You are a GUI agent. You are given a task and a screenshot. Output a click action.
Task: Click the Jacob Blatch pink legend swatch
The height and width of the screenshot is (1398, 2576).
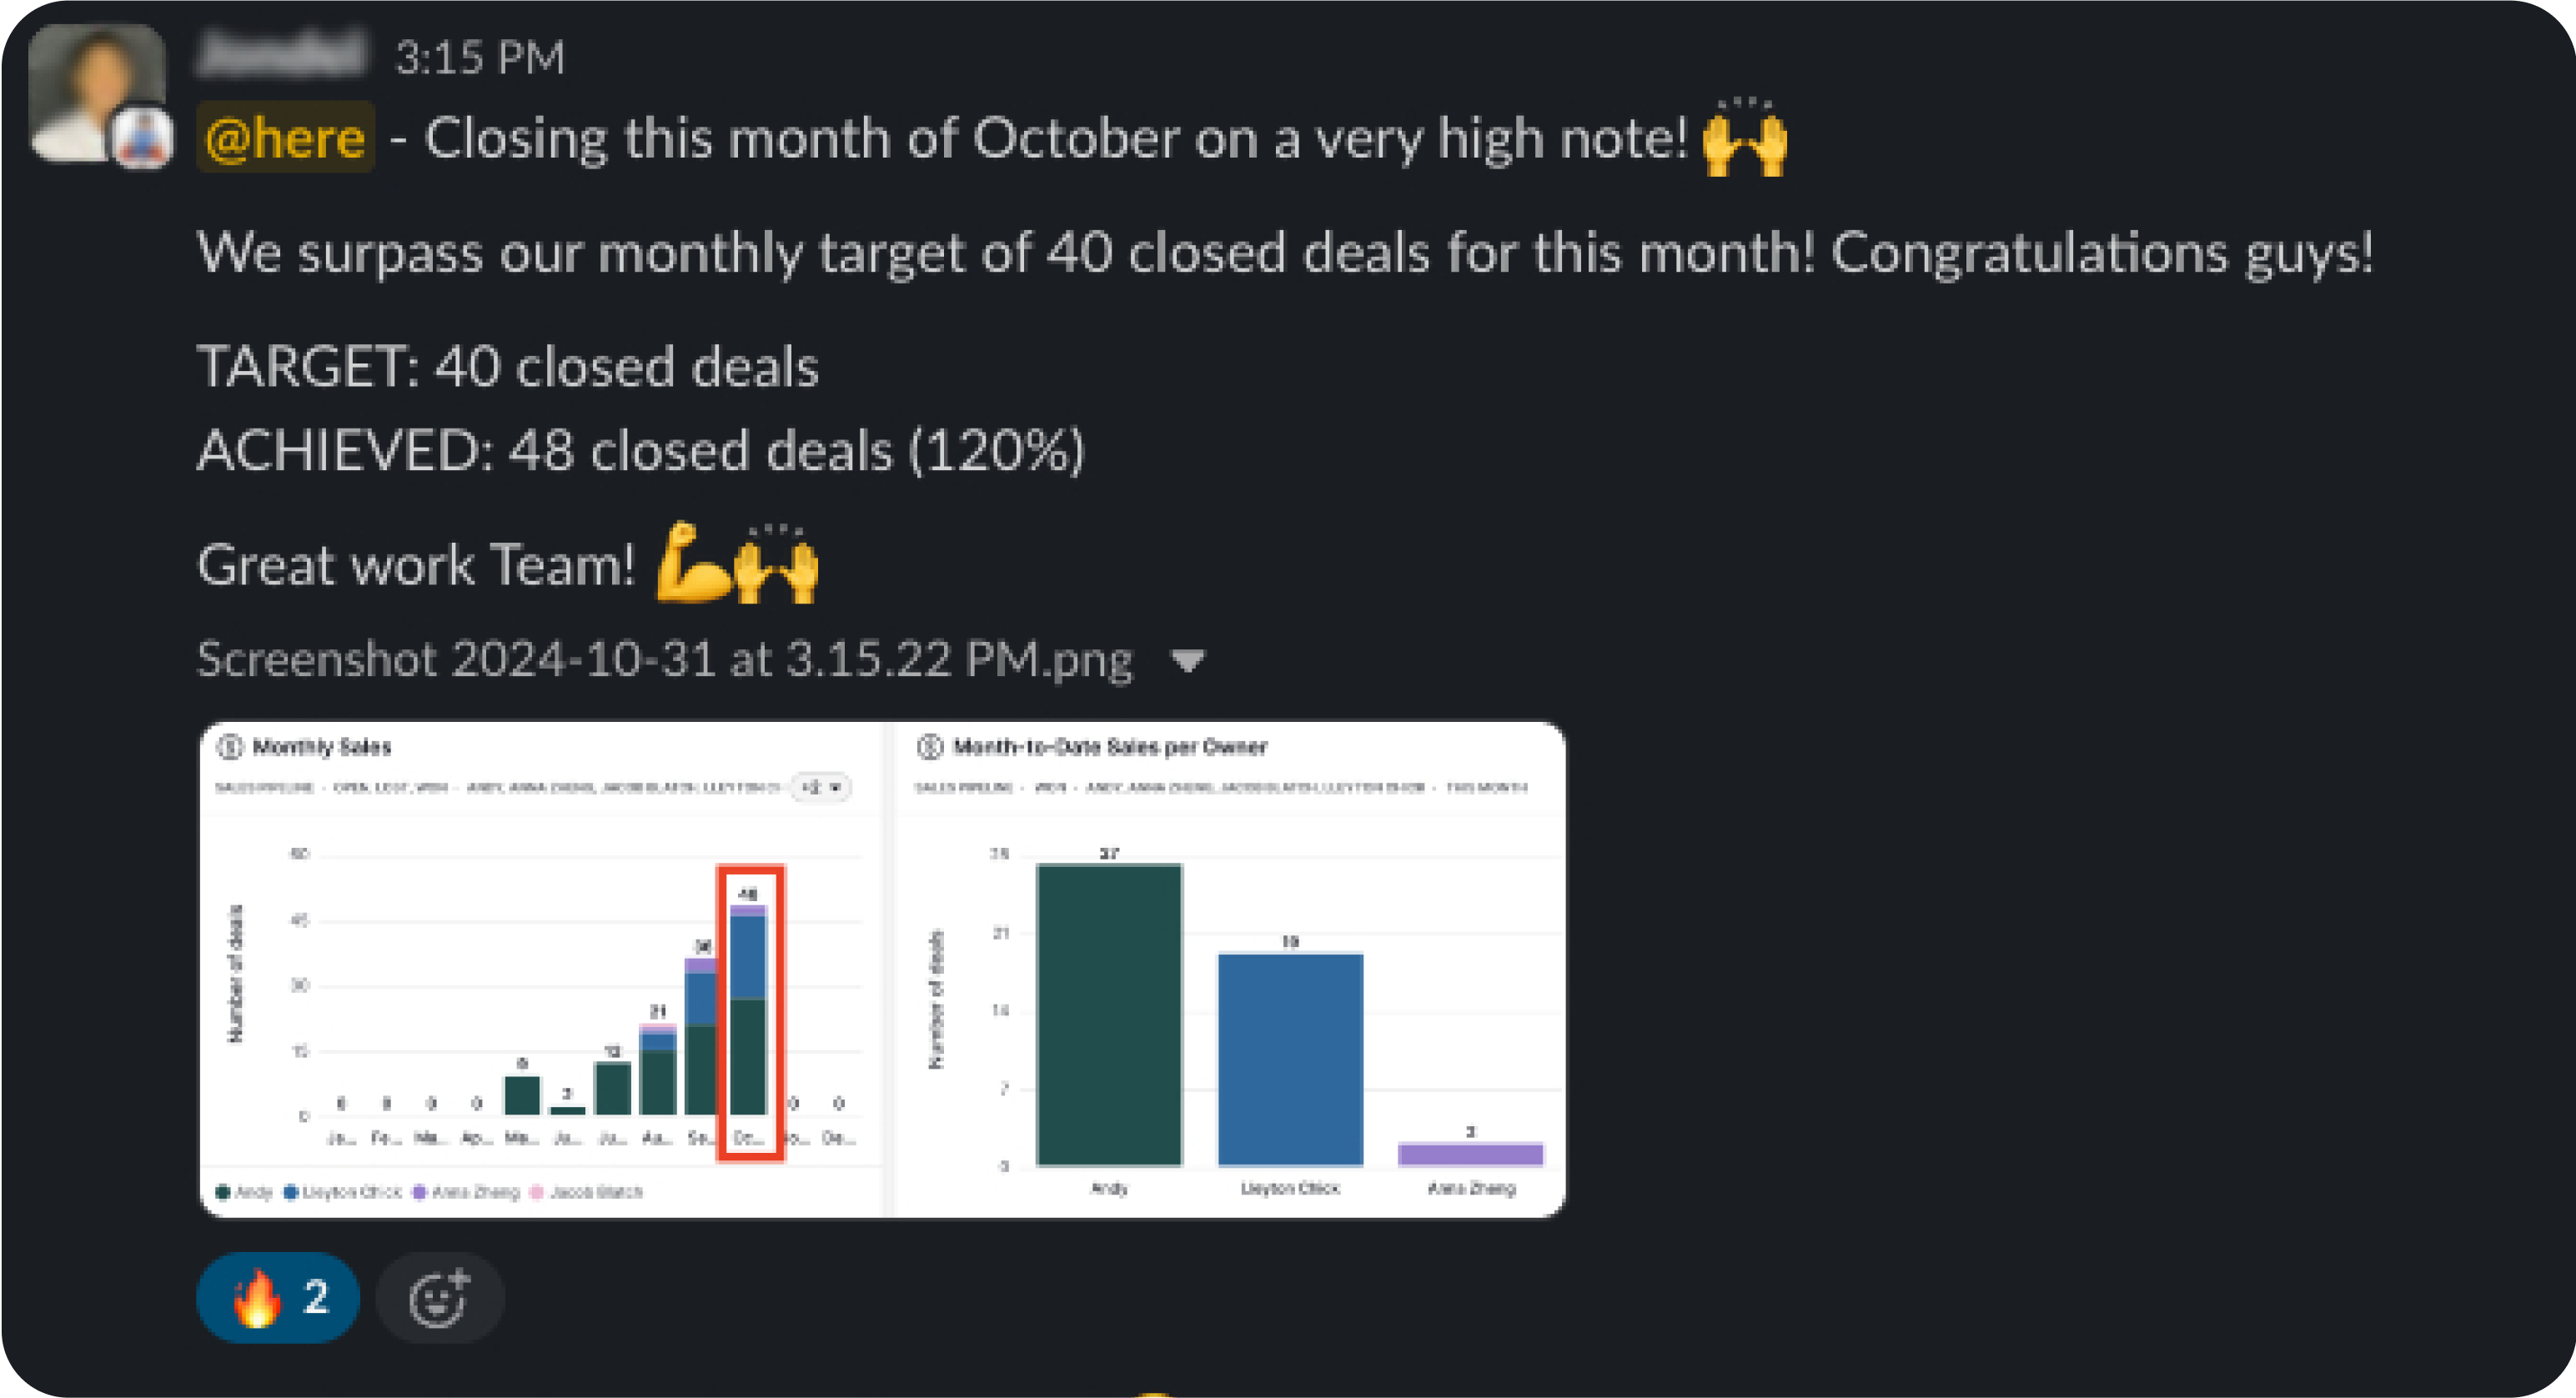536,1192
